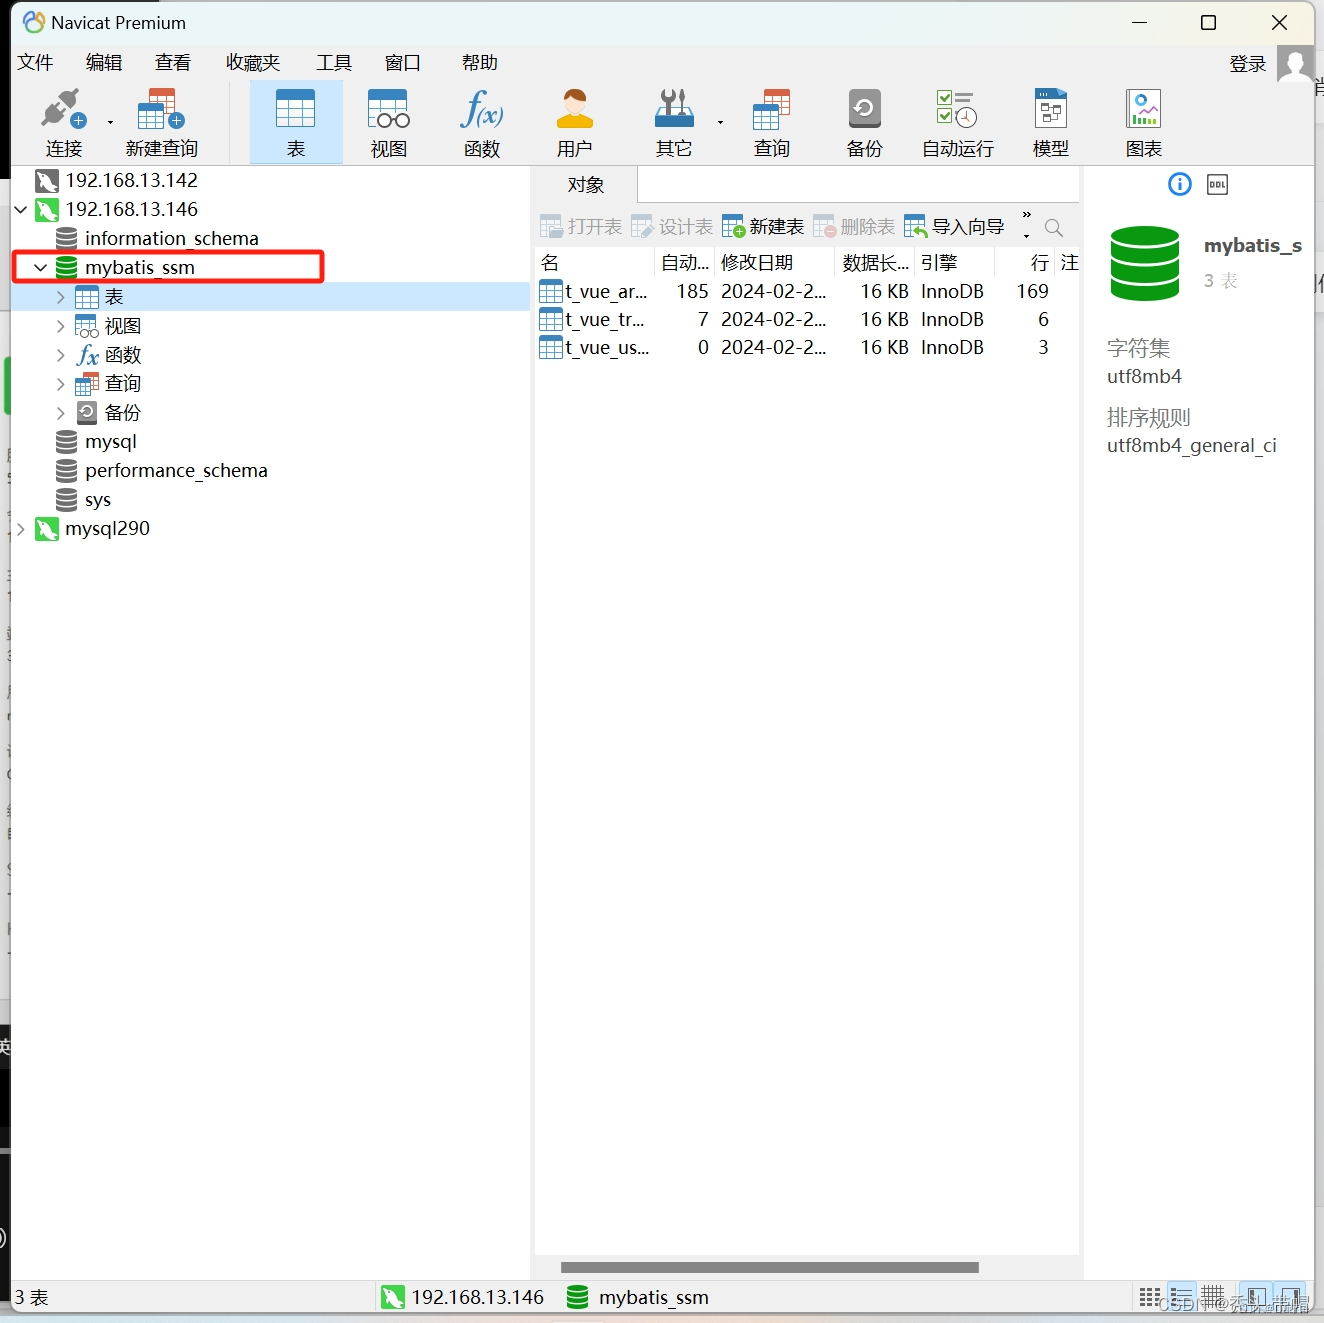Show the information panel icon
Screen dimensions: 1324x1323
[1180, 184]
